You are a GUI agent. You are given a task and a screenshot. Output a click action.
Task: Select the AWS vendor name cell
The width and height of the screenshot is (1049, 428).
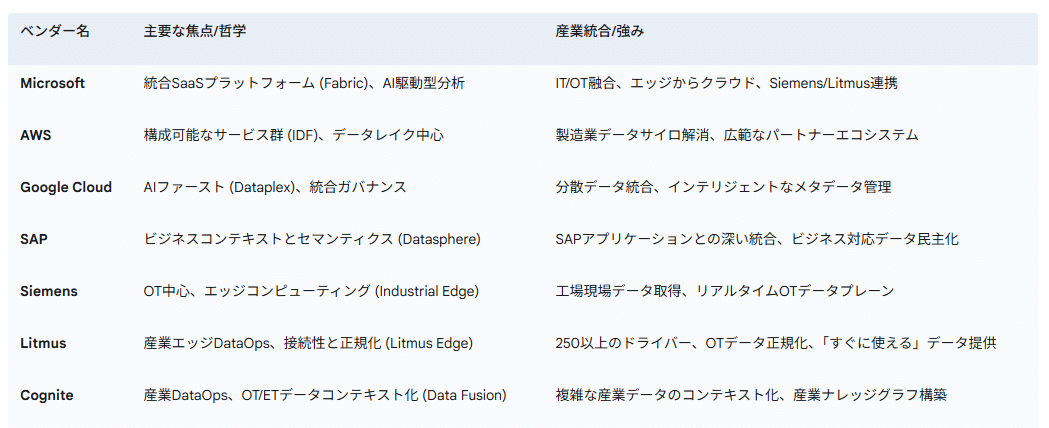pos(36,135)
